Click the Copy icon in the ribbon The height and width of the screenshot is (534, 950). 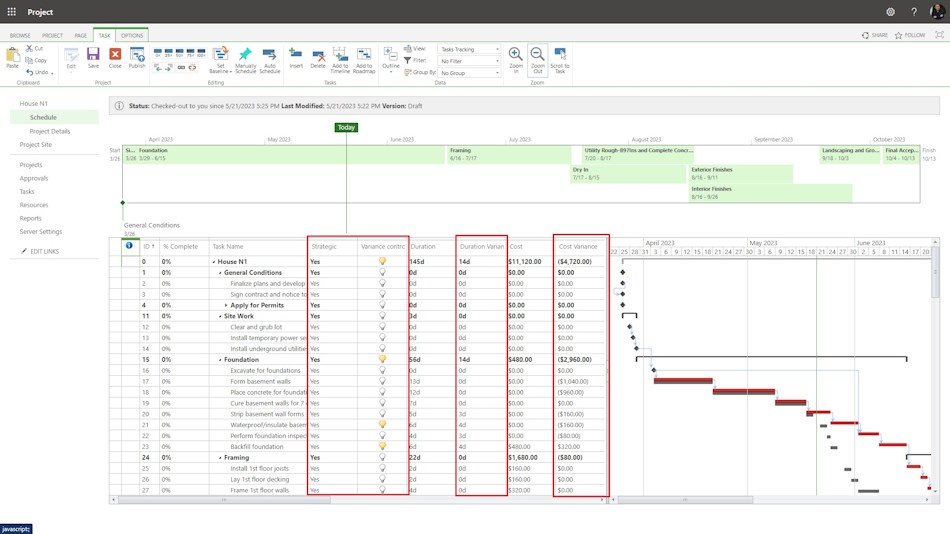29,60
